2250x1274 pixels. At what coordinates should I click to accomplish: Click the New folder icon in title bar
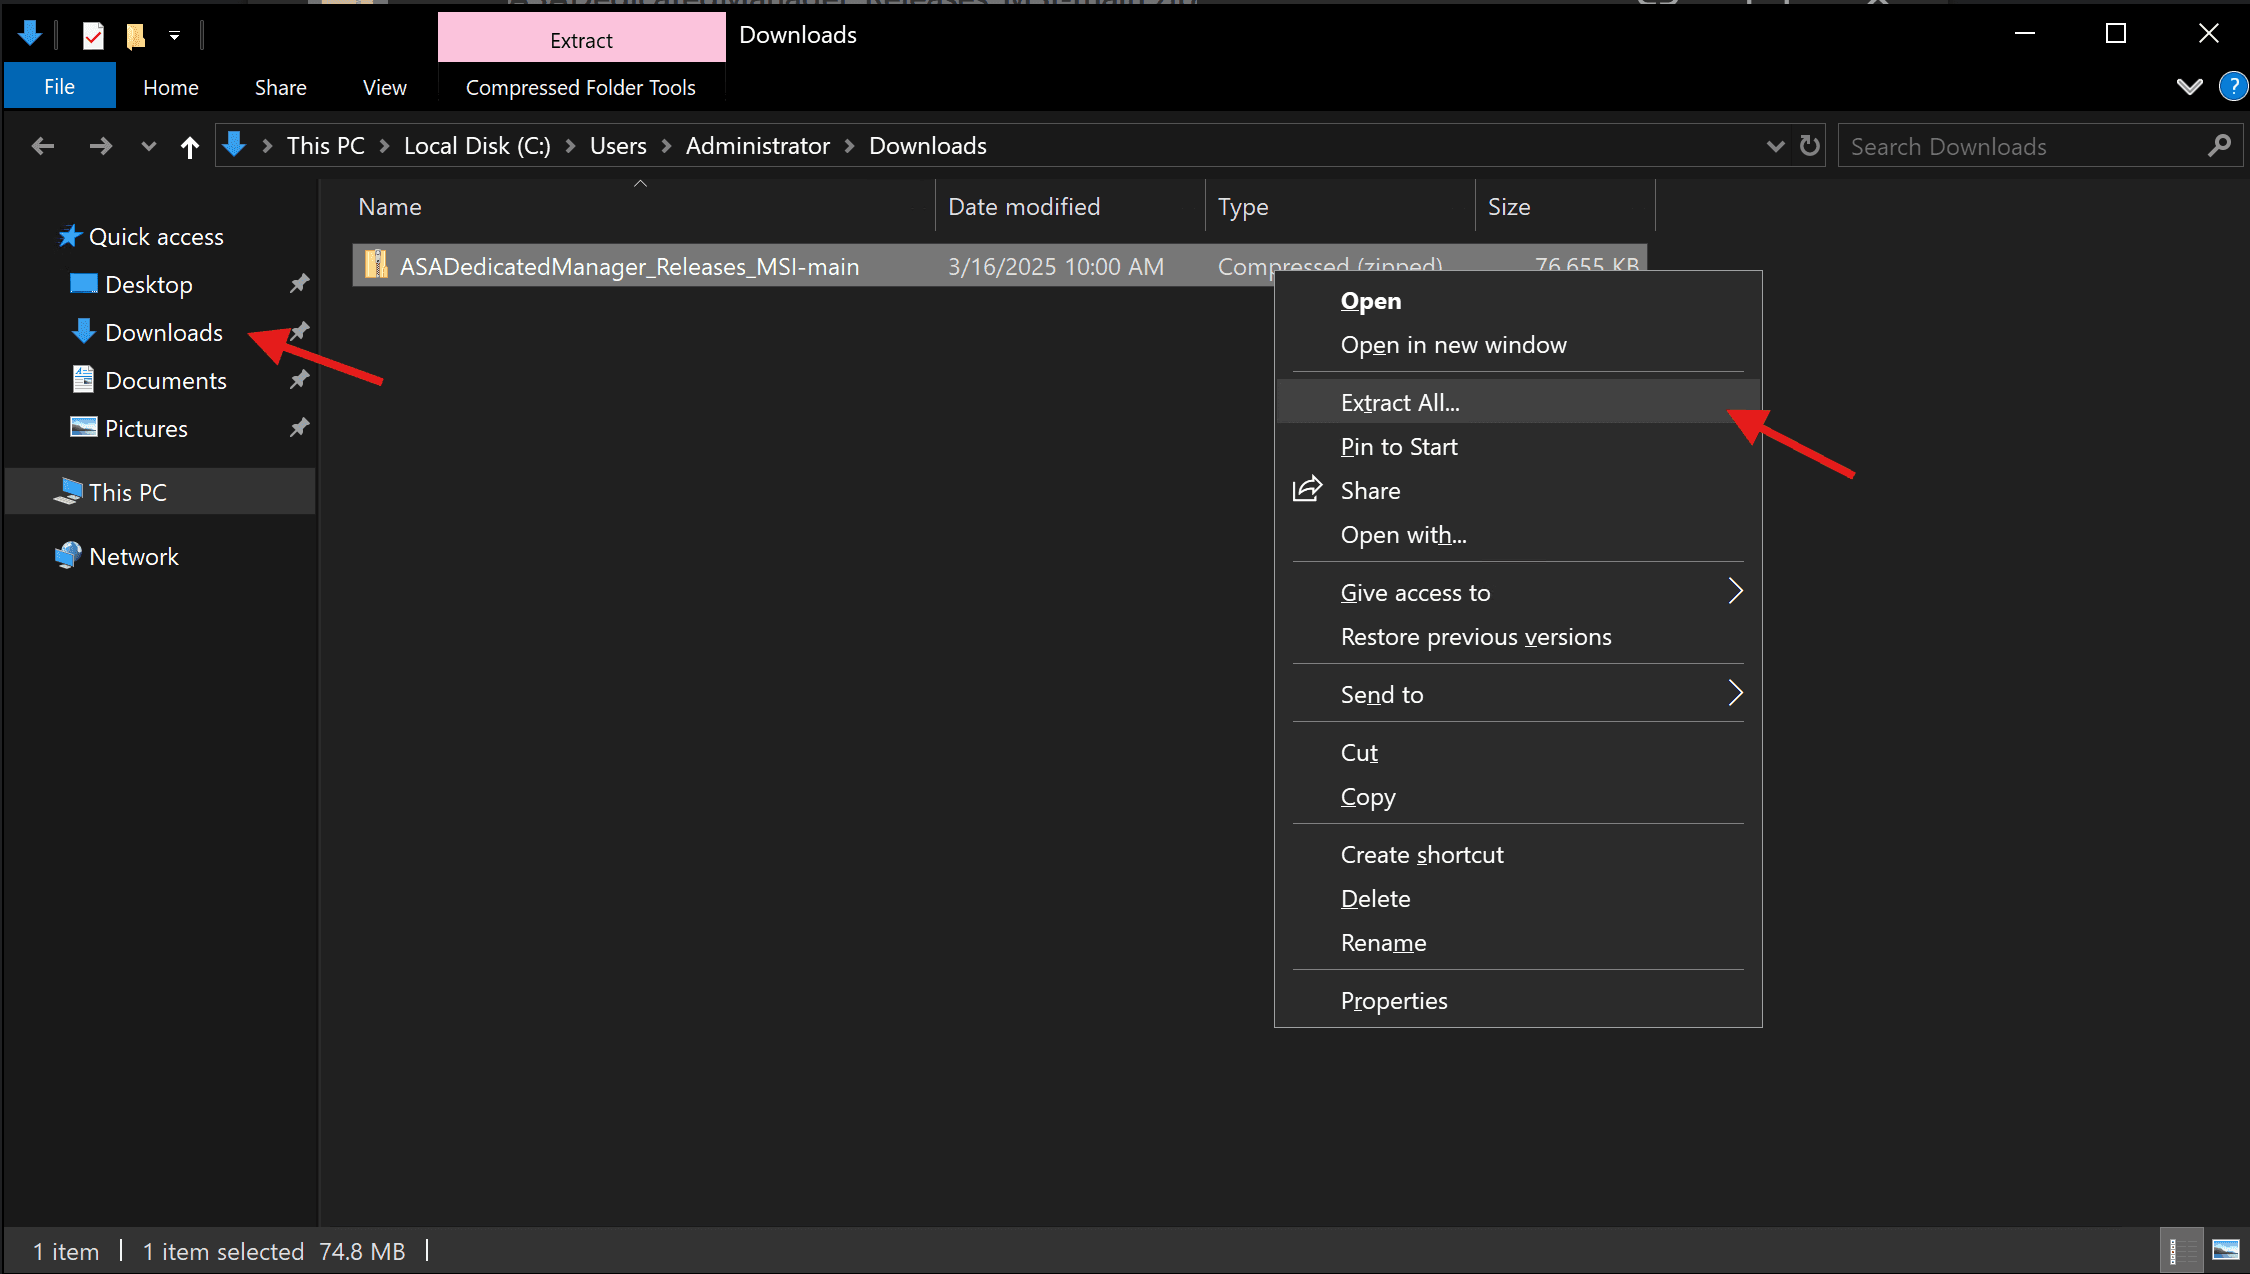(x=135, y=36)
